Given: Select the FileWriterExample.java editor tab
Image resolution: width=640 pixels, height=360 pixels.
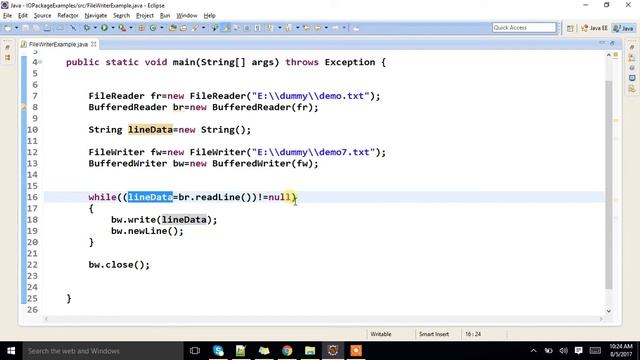Looking at the screenshot, I should click(x=58, y=44).
